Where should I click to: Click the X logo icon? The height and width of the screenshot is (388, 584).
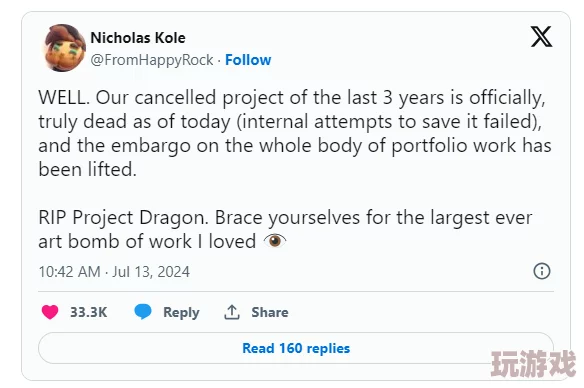point(541,36)
